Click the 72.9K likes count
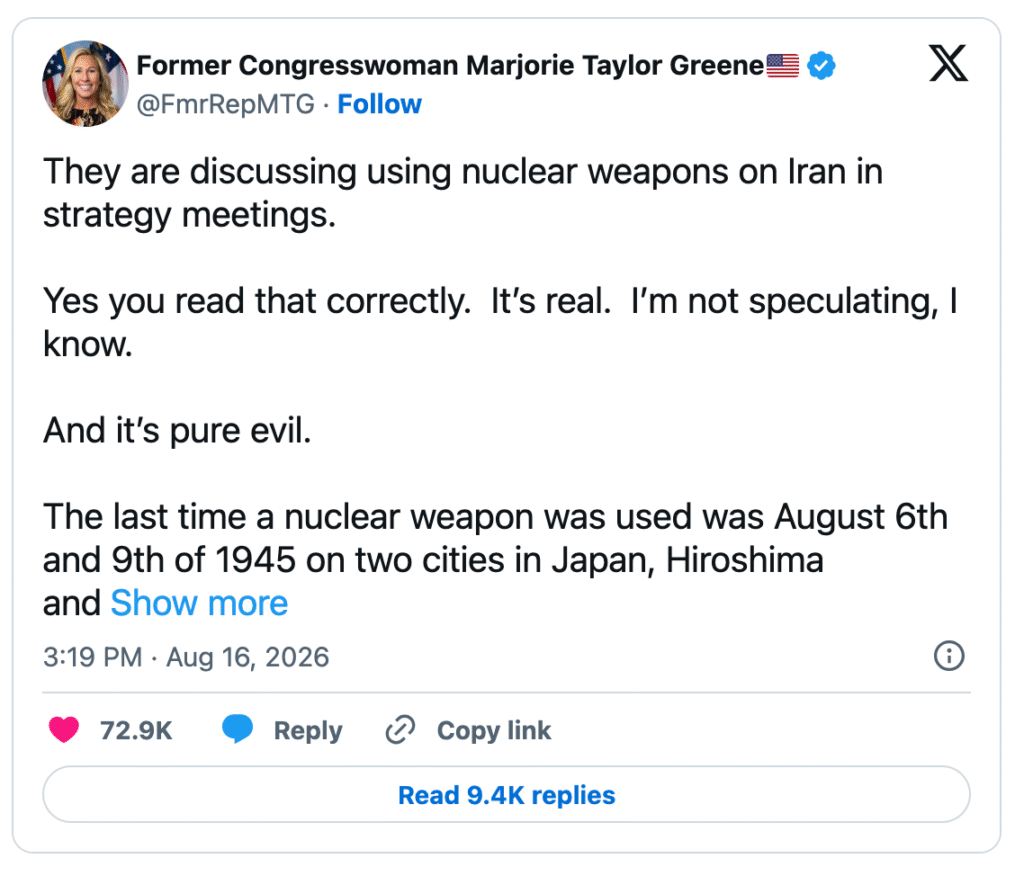1024x876 pixels. coord(136,730)
